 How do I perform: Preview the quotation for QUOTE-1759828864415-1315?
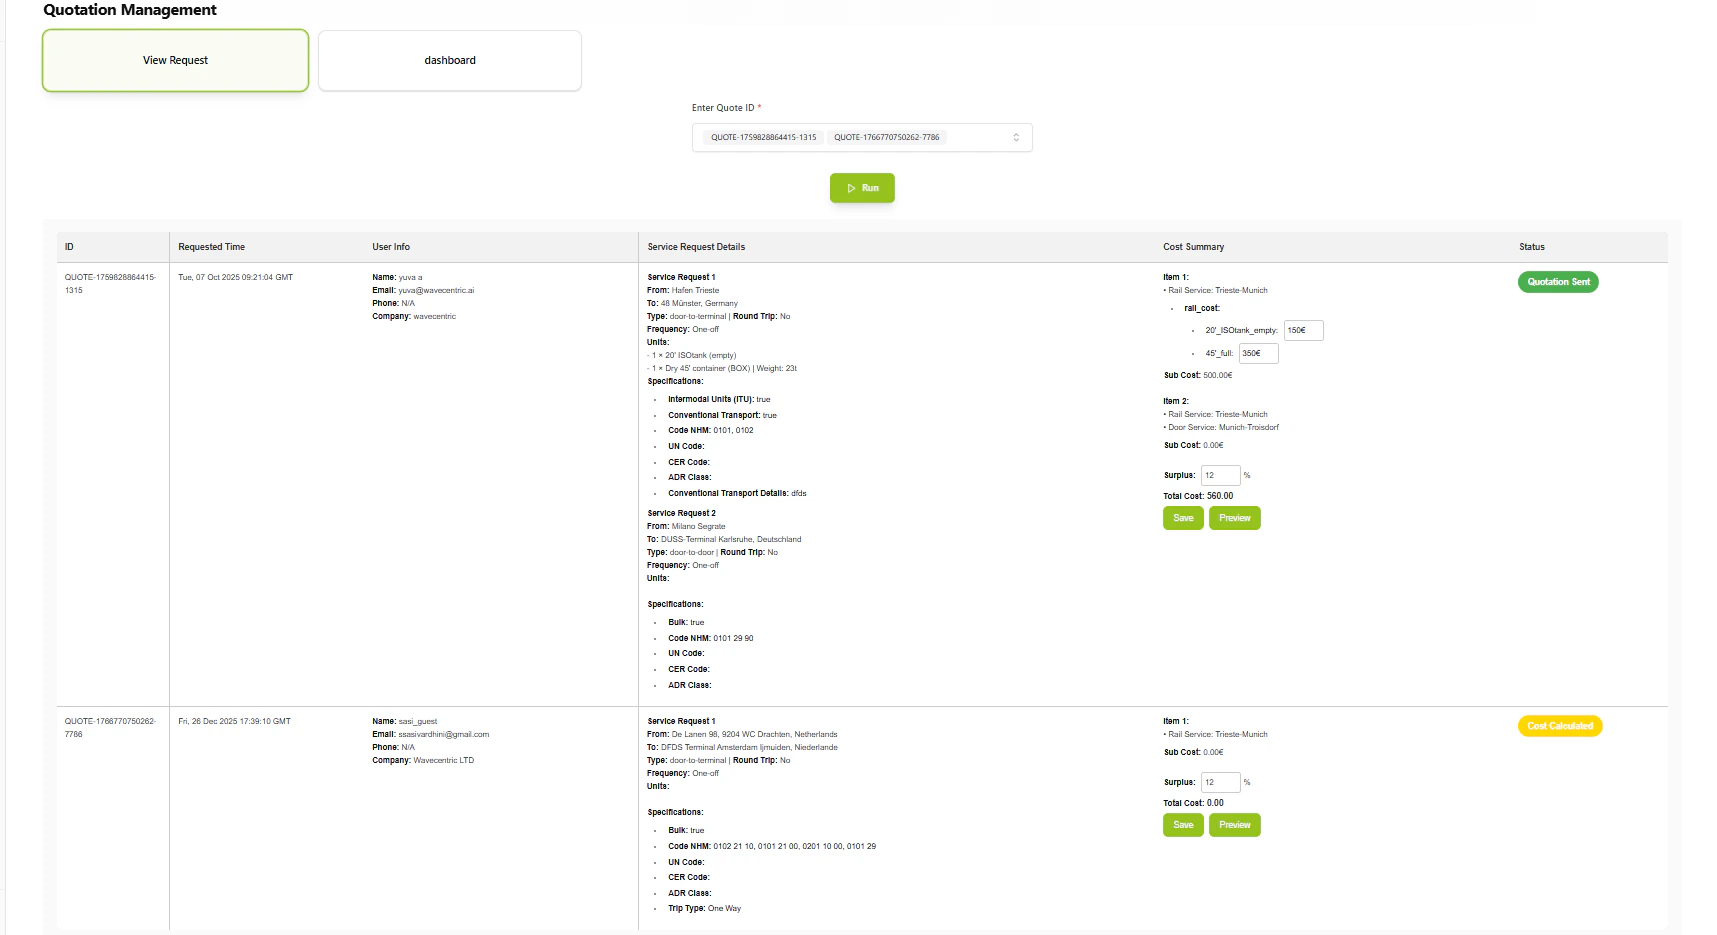(x=1235, y=518)
